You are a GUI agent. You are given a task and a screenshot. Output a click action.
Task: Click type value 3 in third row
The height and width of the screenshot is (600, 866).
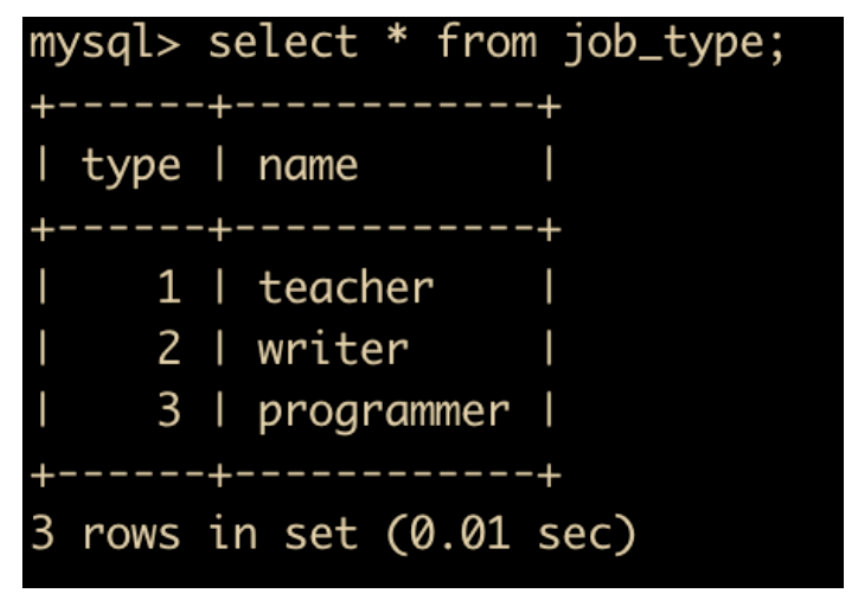[x=169, y=410]
